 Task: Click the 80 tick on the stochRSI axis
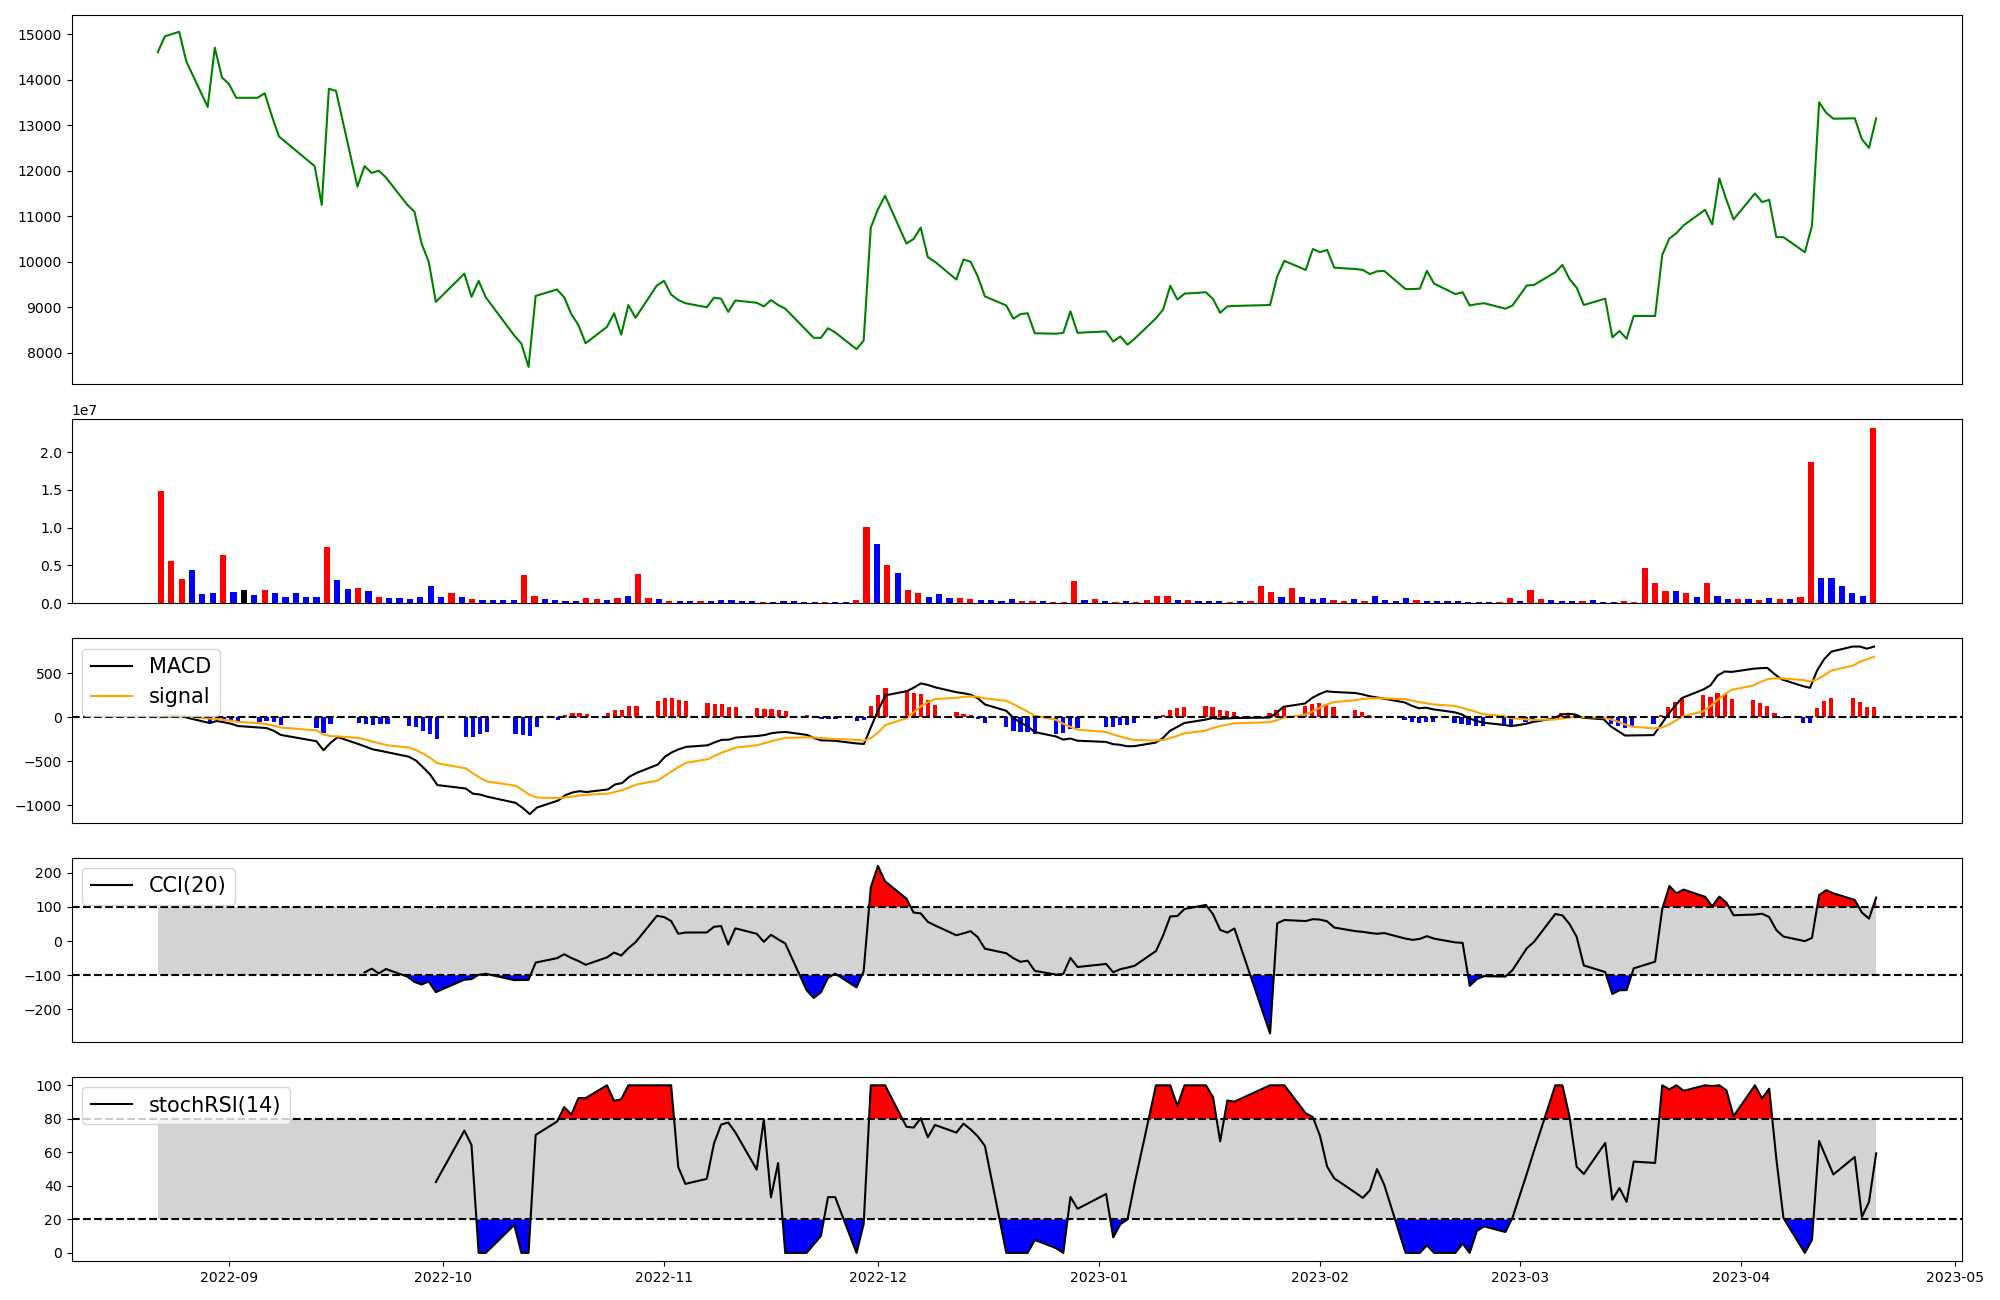[x=53, y=1120]
